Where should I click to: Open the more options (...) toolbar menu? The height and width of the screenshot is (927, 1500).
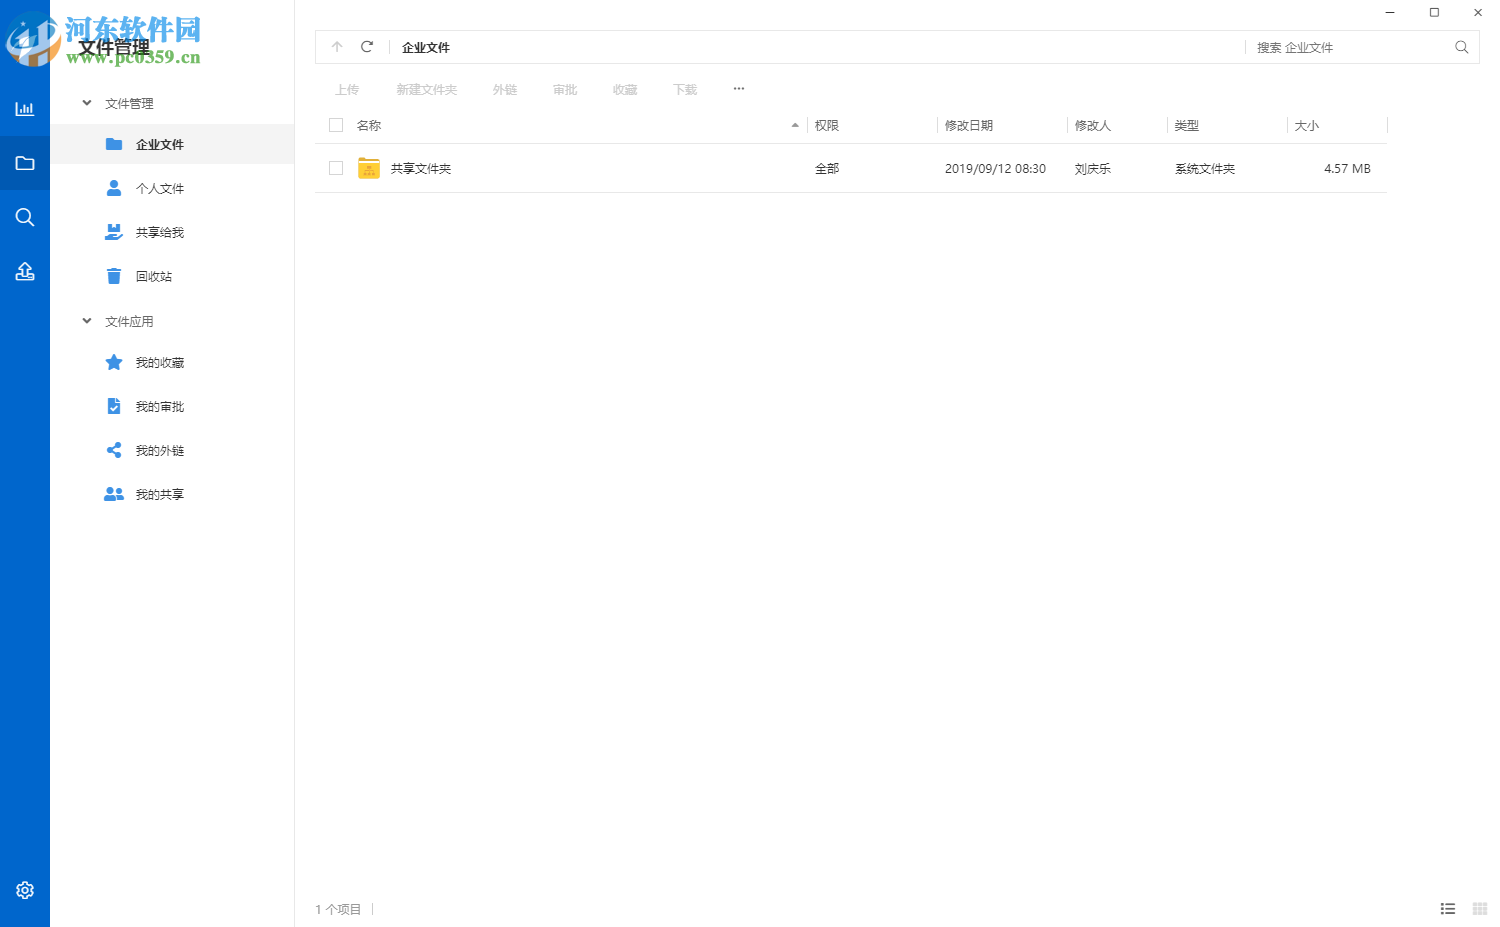coord(738,89)
